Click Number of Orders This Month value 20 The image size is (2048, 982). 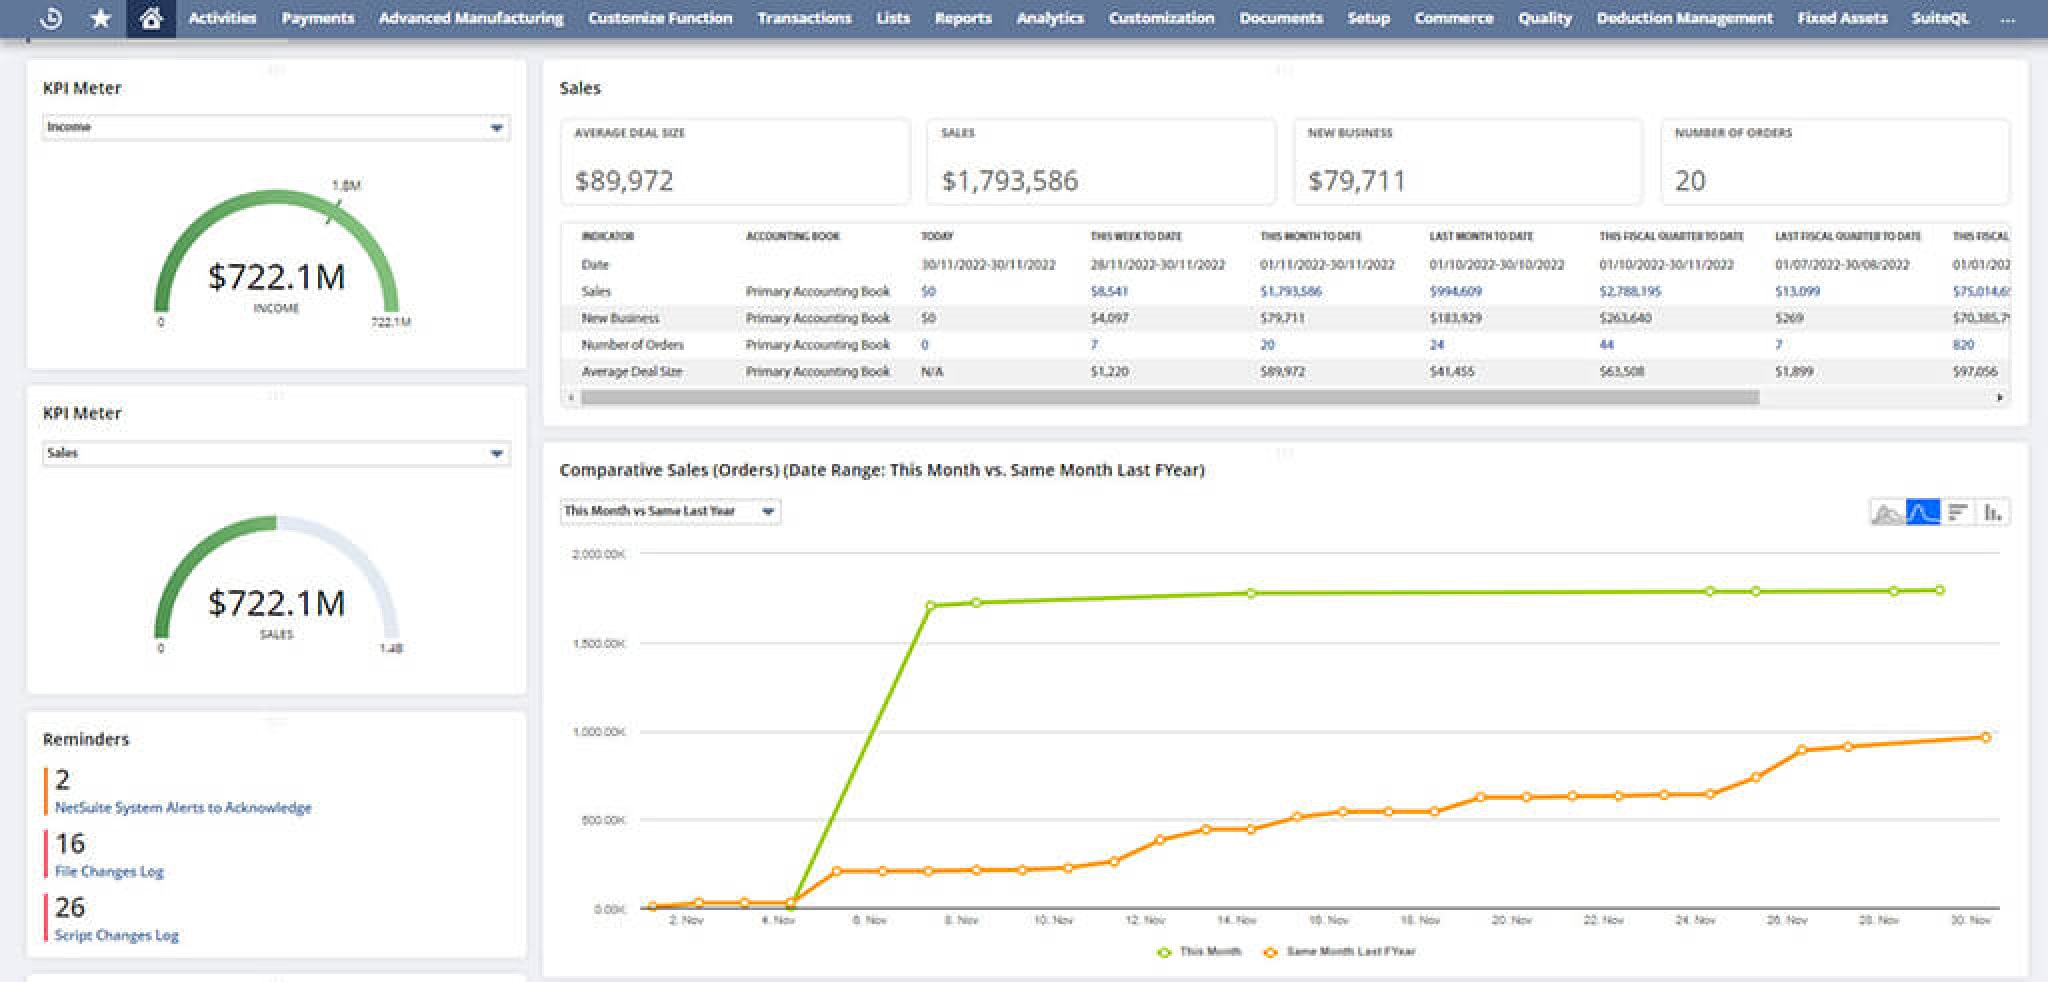tap(1267, 345)
